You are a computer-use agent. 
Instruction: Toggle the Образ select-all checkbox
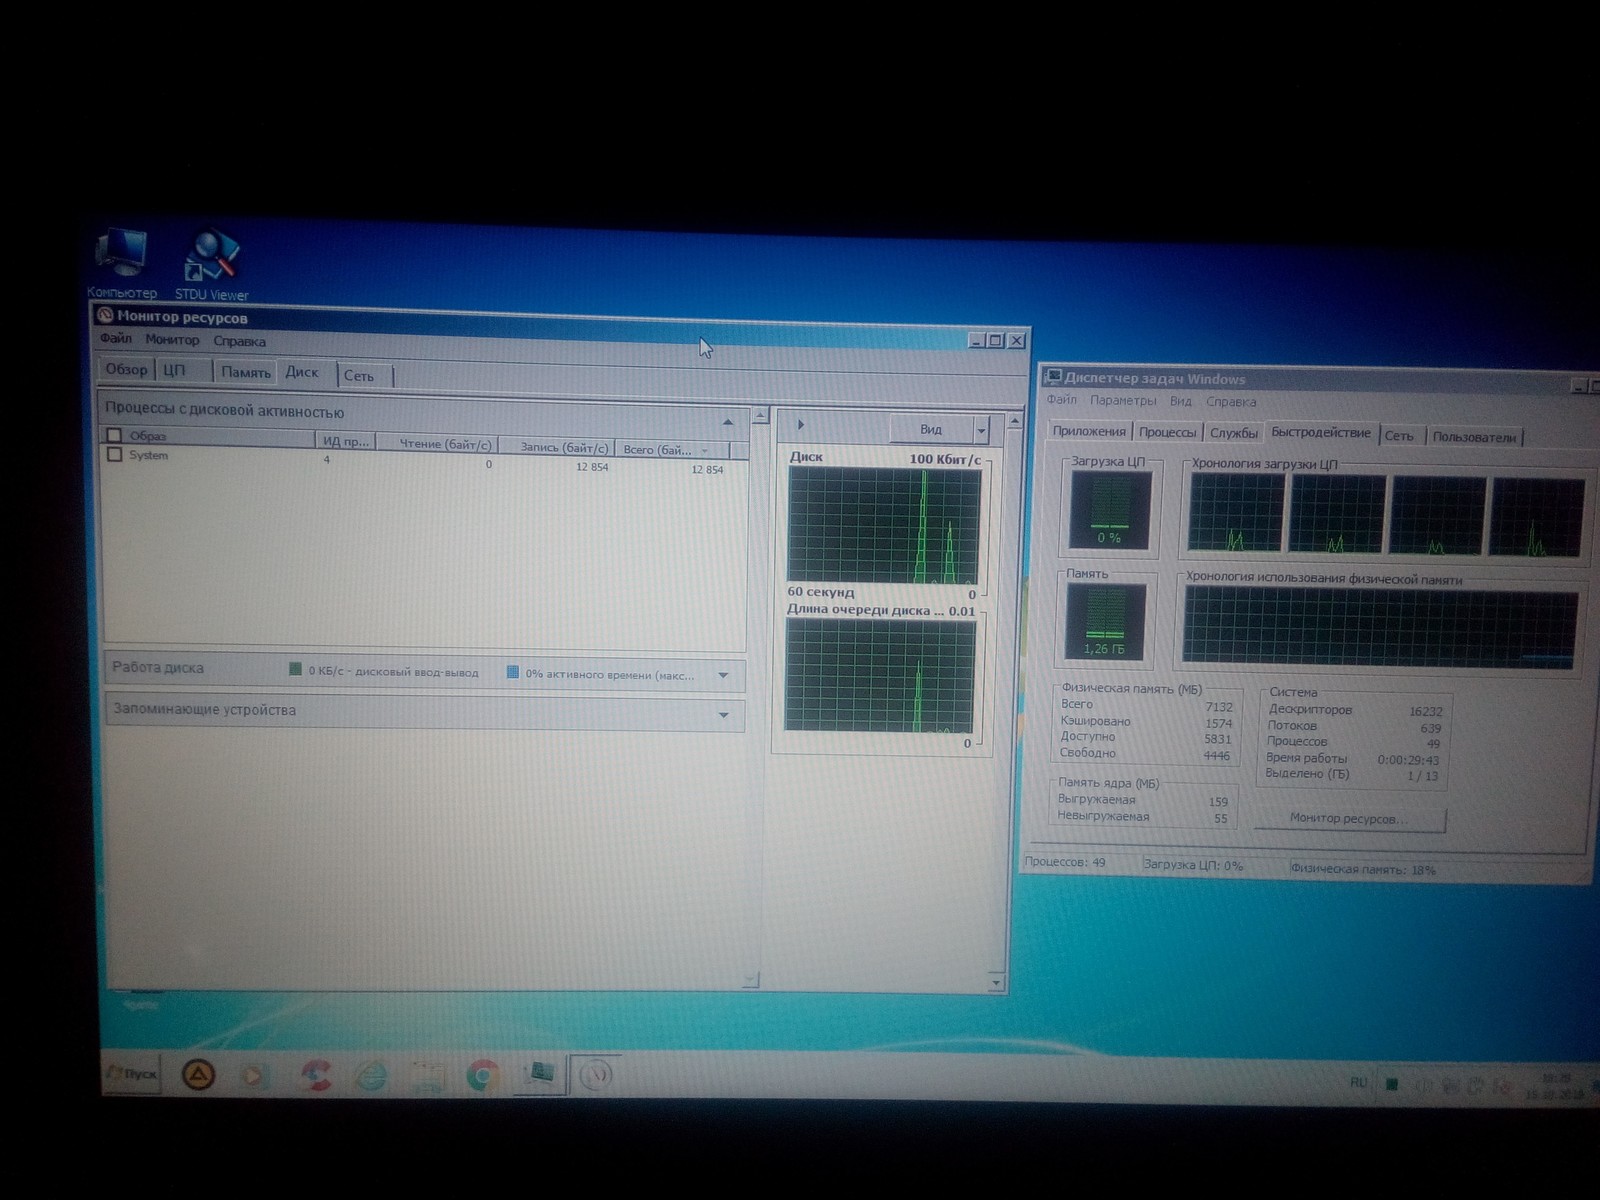click(x=114, y=435)
